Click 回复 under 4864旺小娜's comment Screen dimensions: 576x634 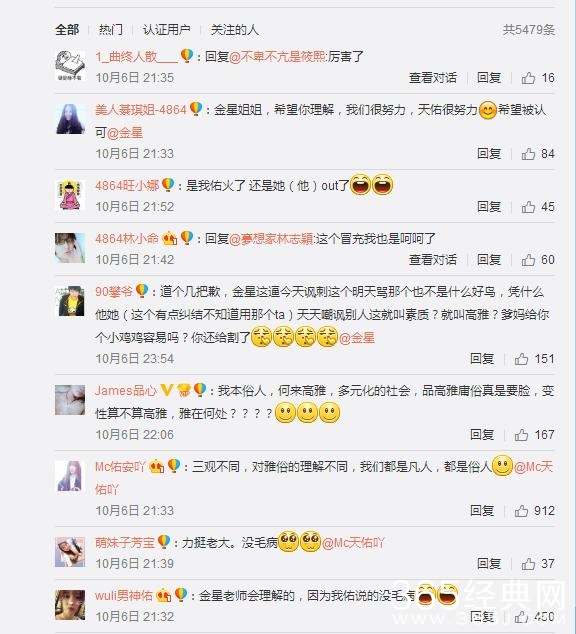click(489, 207)
